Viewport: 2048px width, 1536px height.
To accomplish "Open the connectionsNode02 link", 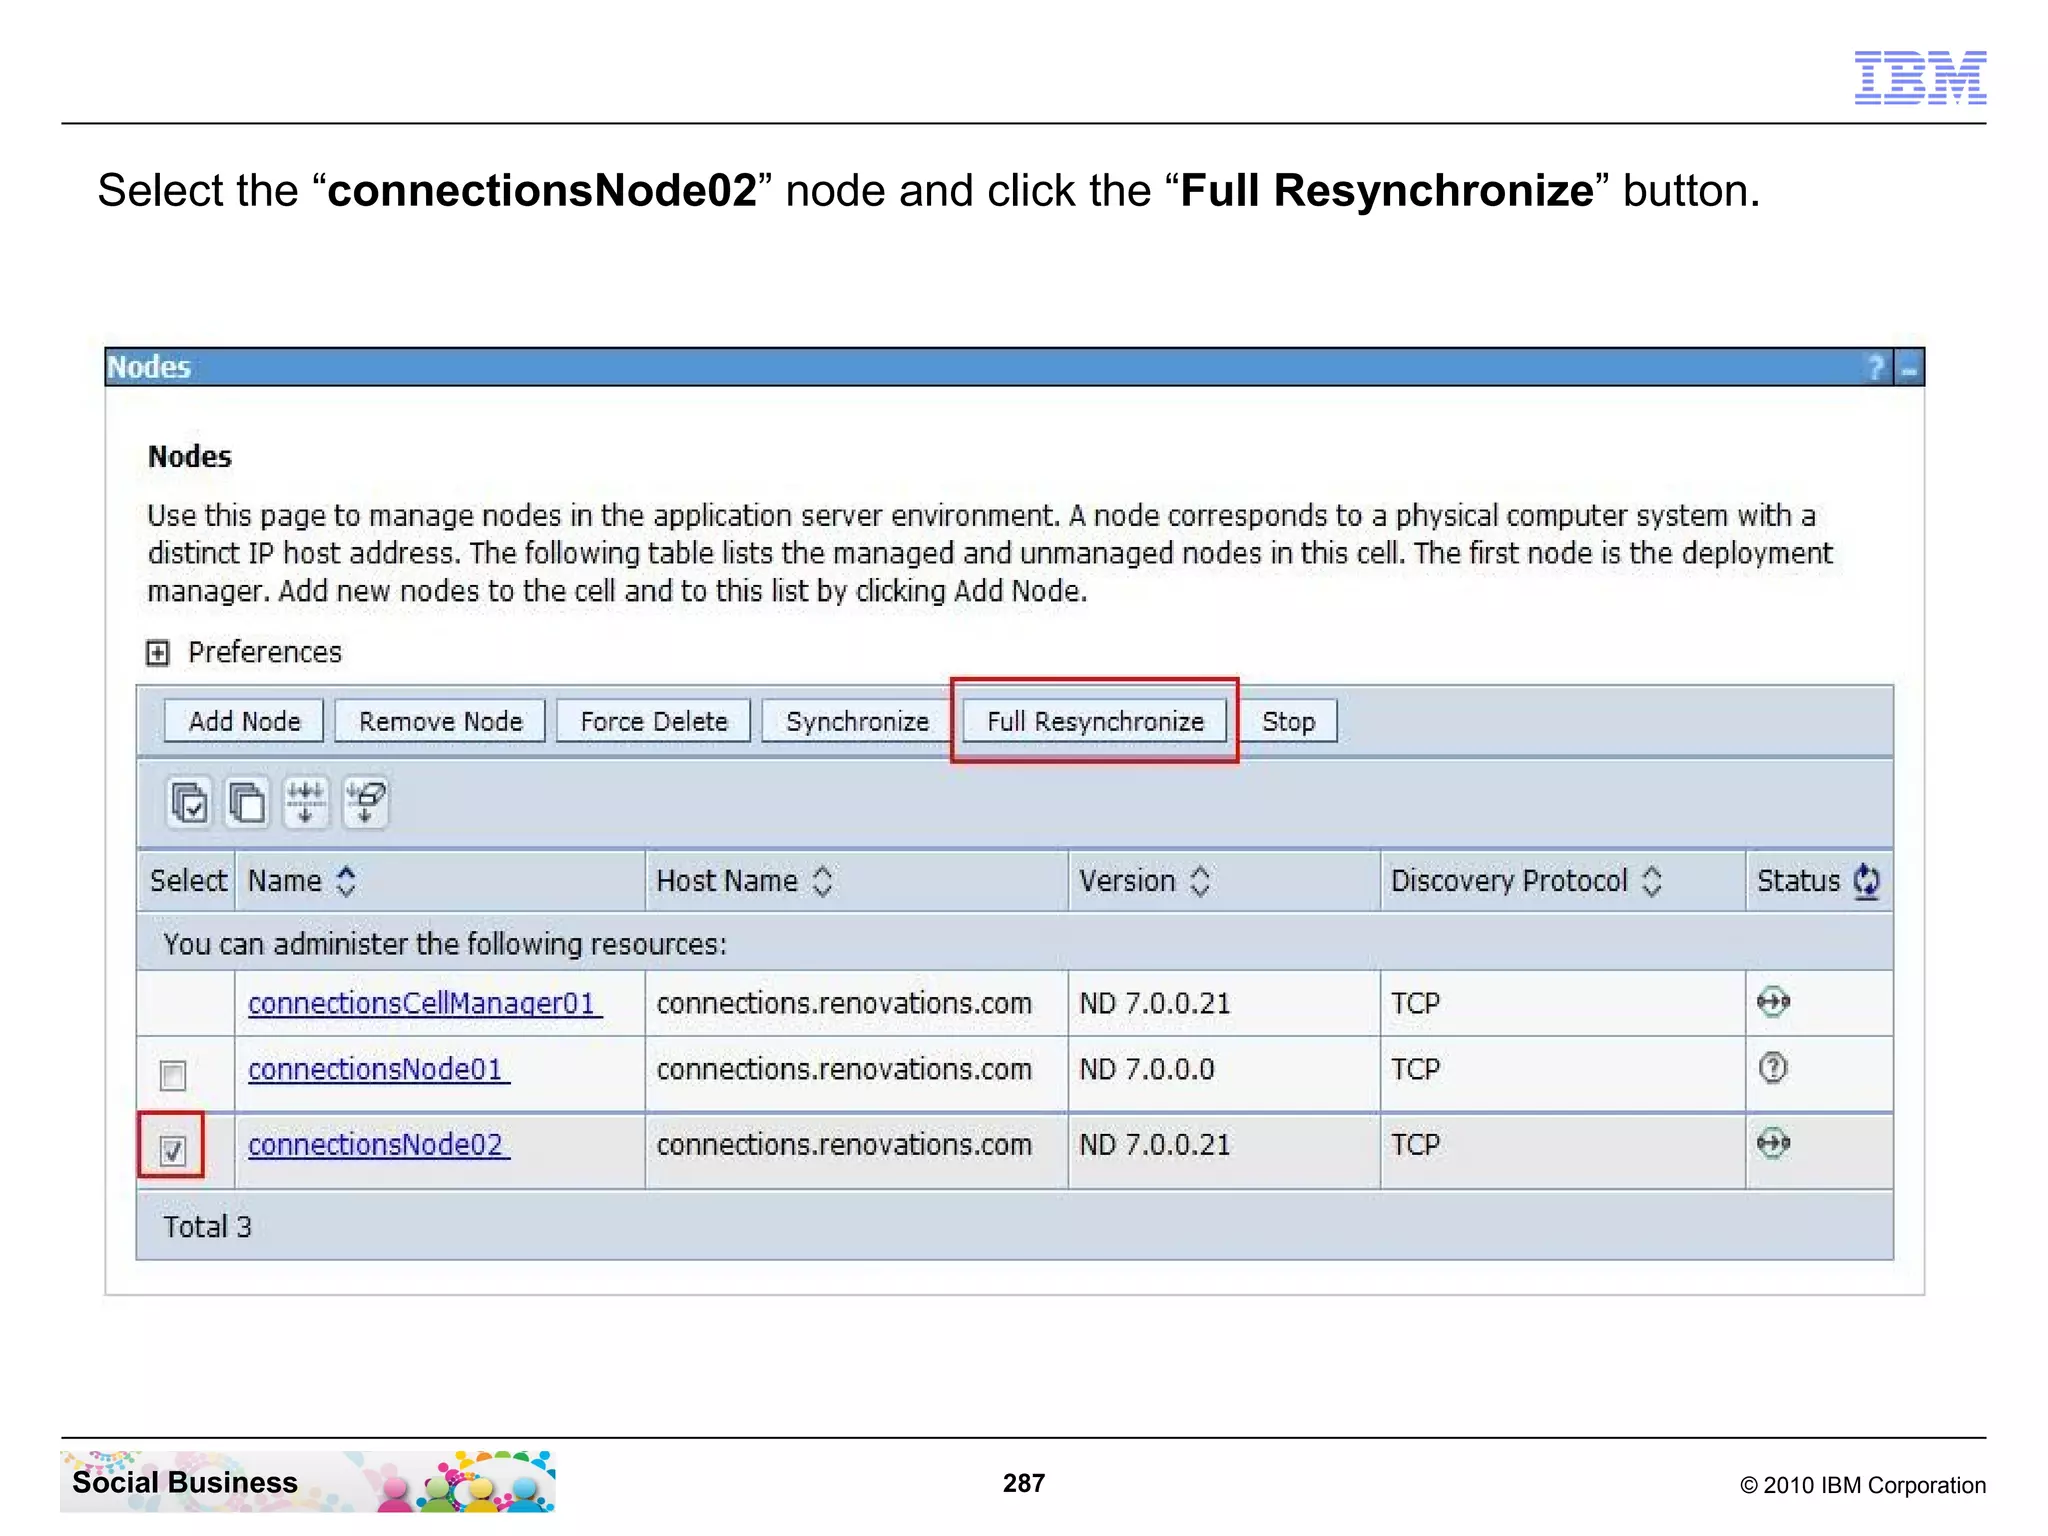I will (x=378, y=1144).
